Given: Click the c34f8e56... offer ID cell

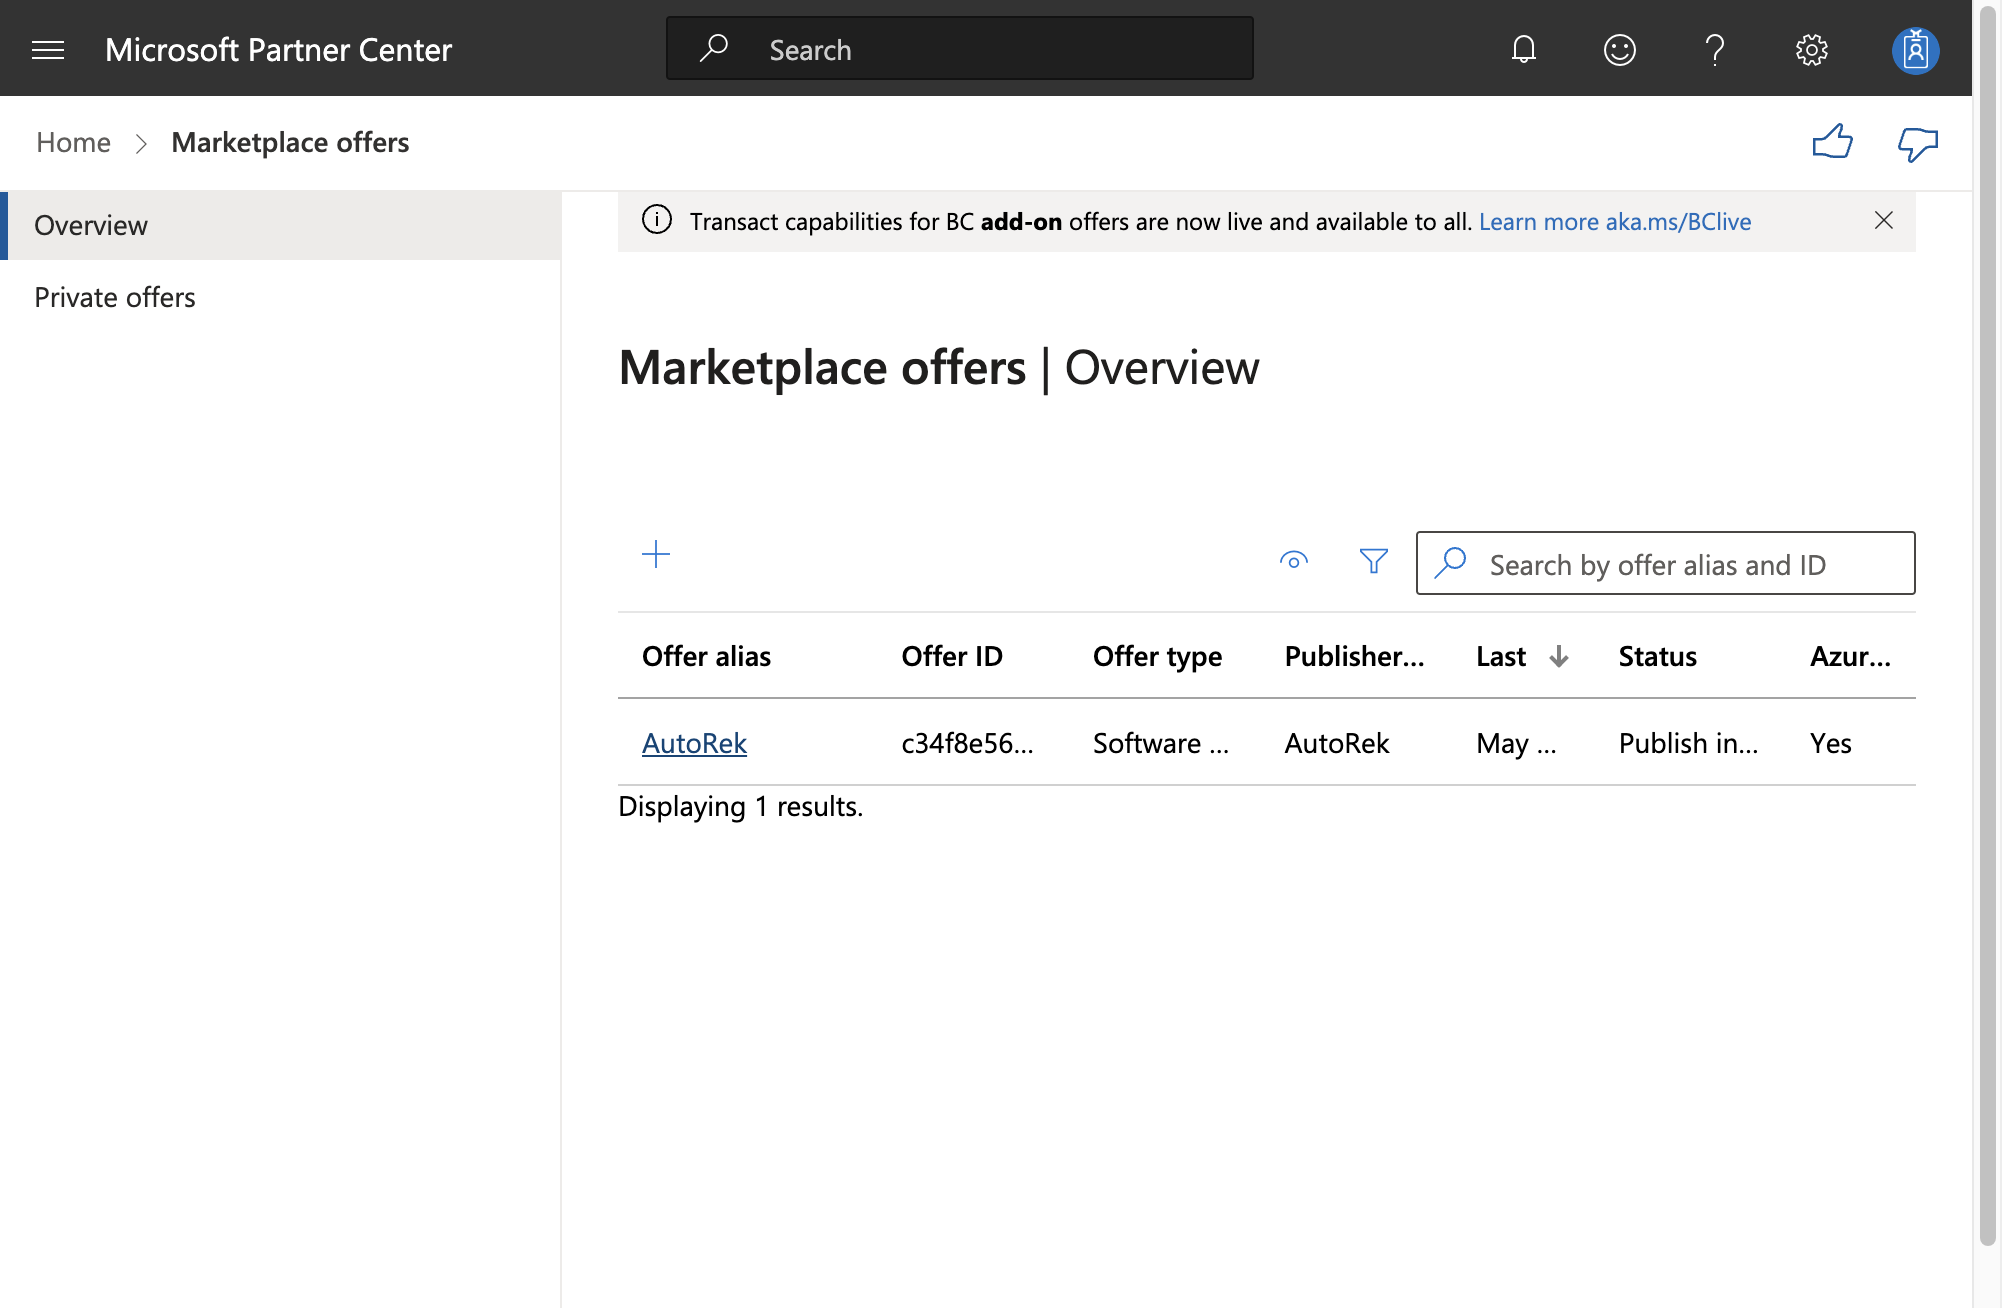Looking at the screenshot, I should coord(967,743).
